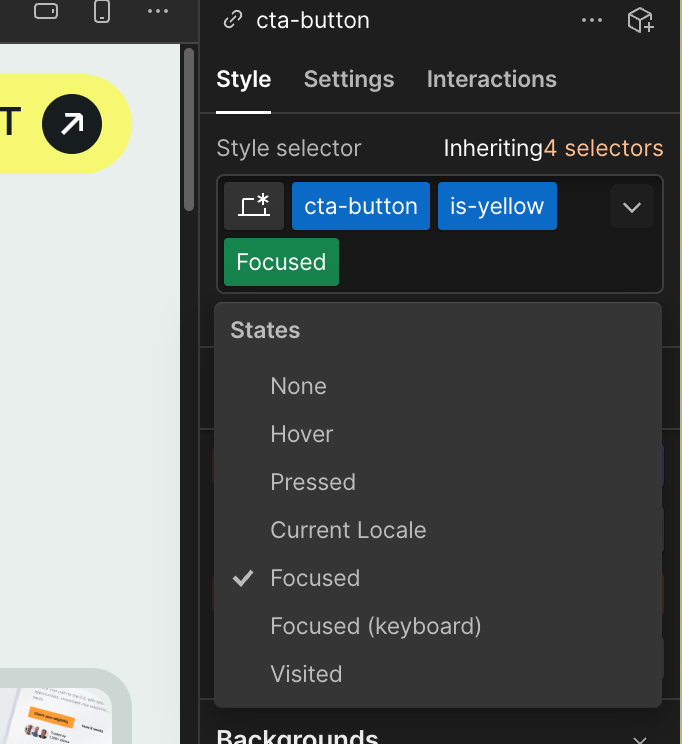Click the cta-button element title
This screenshot has height=744, width=682.
(x=313, y=20)
